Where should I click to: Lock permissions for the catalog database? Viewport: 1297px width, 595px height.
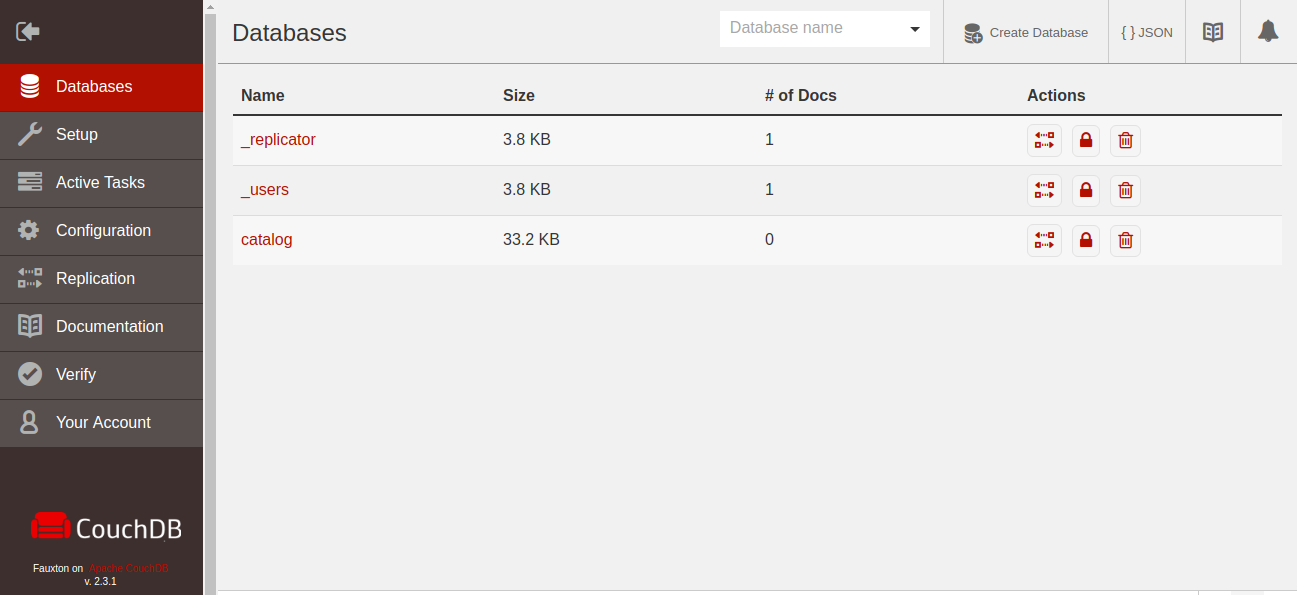tap(1085, 240)
